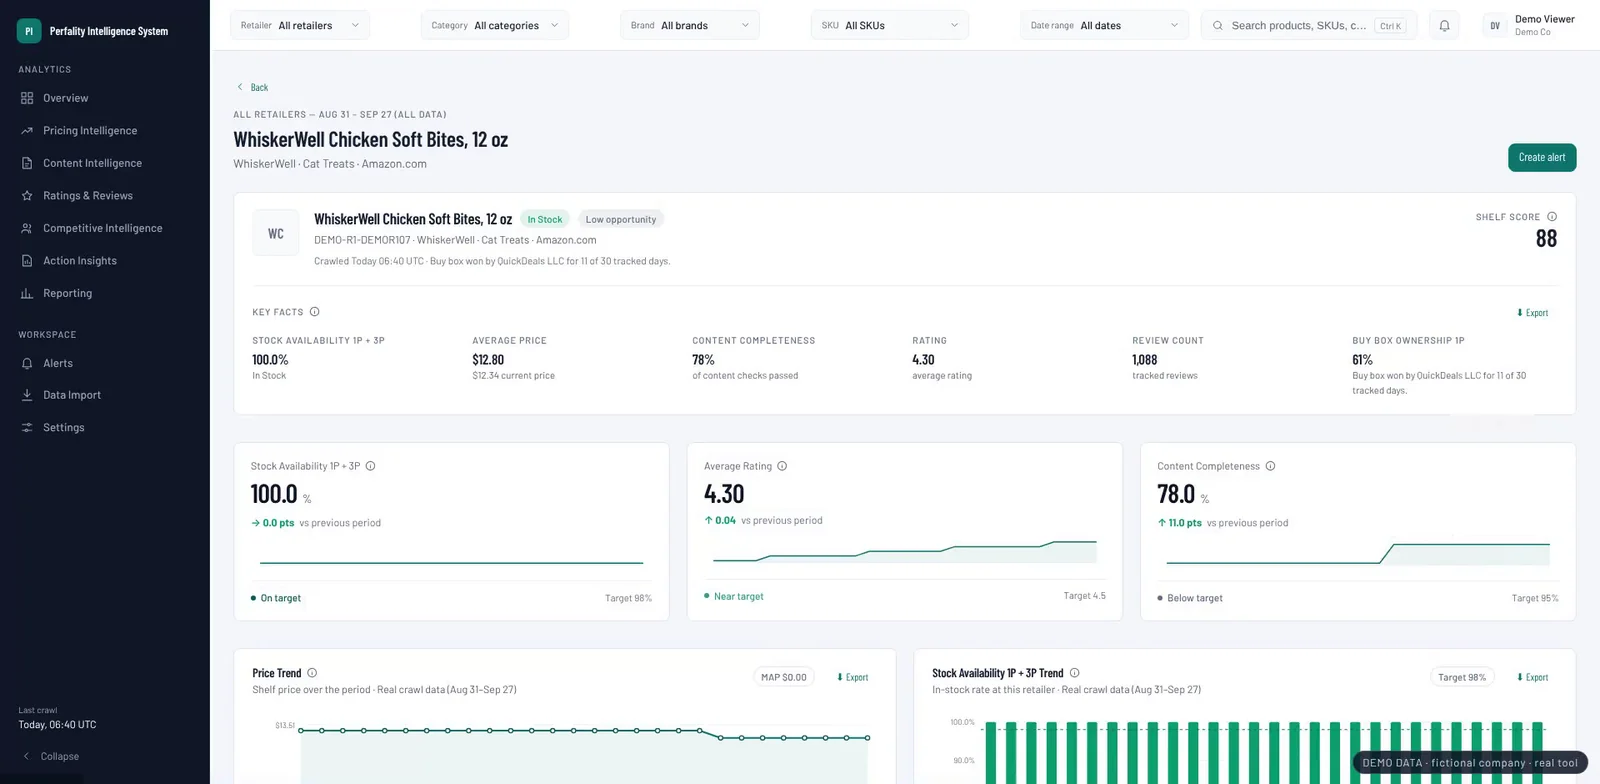Image resolution: width=1600 pixels, height=784 pixels.
Task: Click the Data Import download icon
Action: pyautogui.click(x=27, y=395)
